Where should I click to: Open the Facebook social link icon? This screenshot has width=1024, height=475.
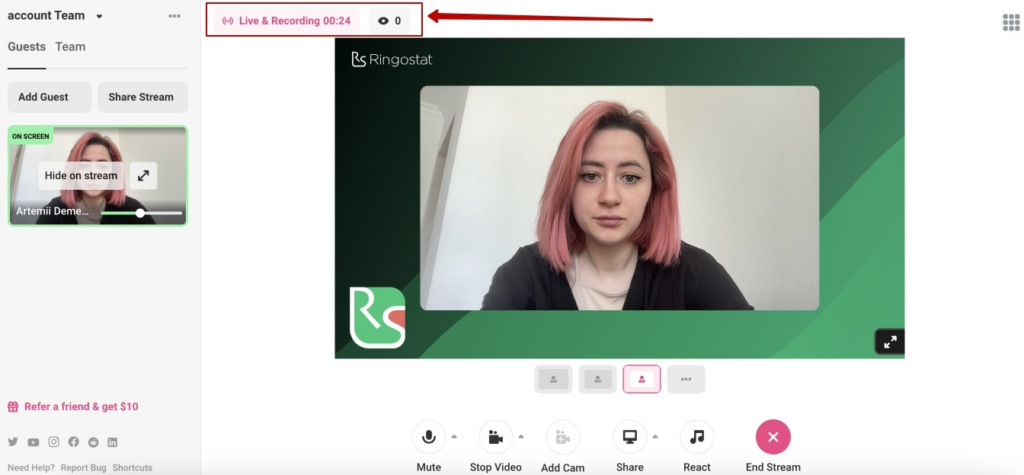point(73,442)
